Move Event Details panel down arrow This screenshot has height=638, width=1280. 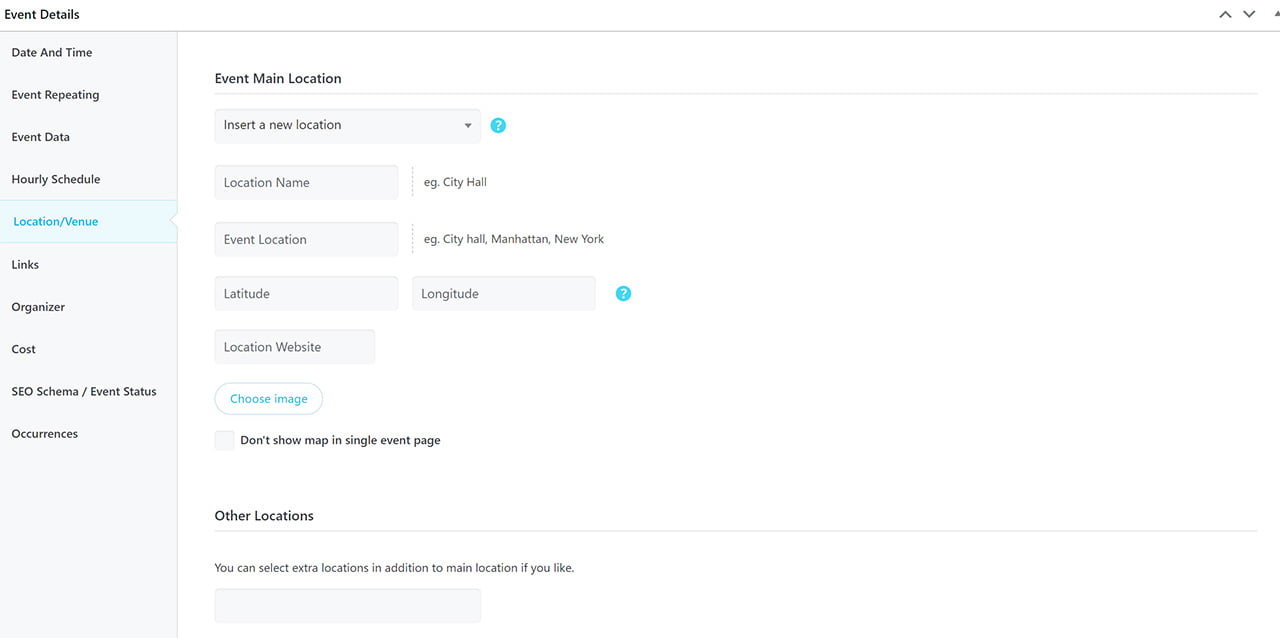[x=1249, y=15]
